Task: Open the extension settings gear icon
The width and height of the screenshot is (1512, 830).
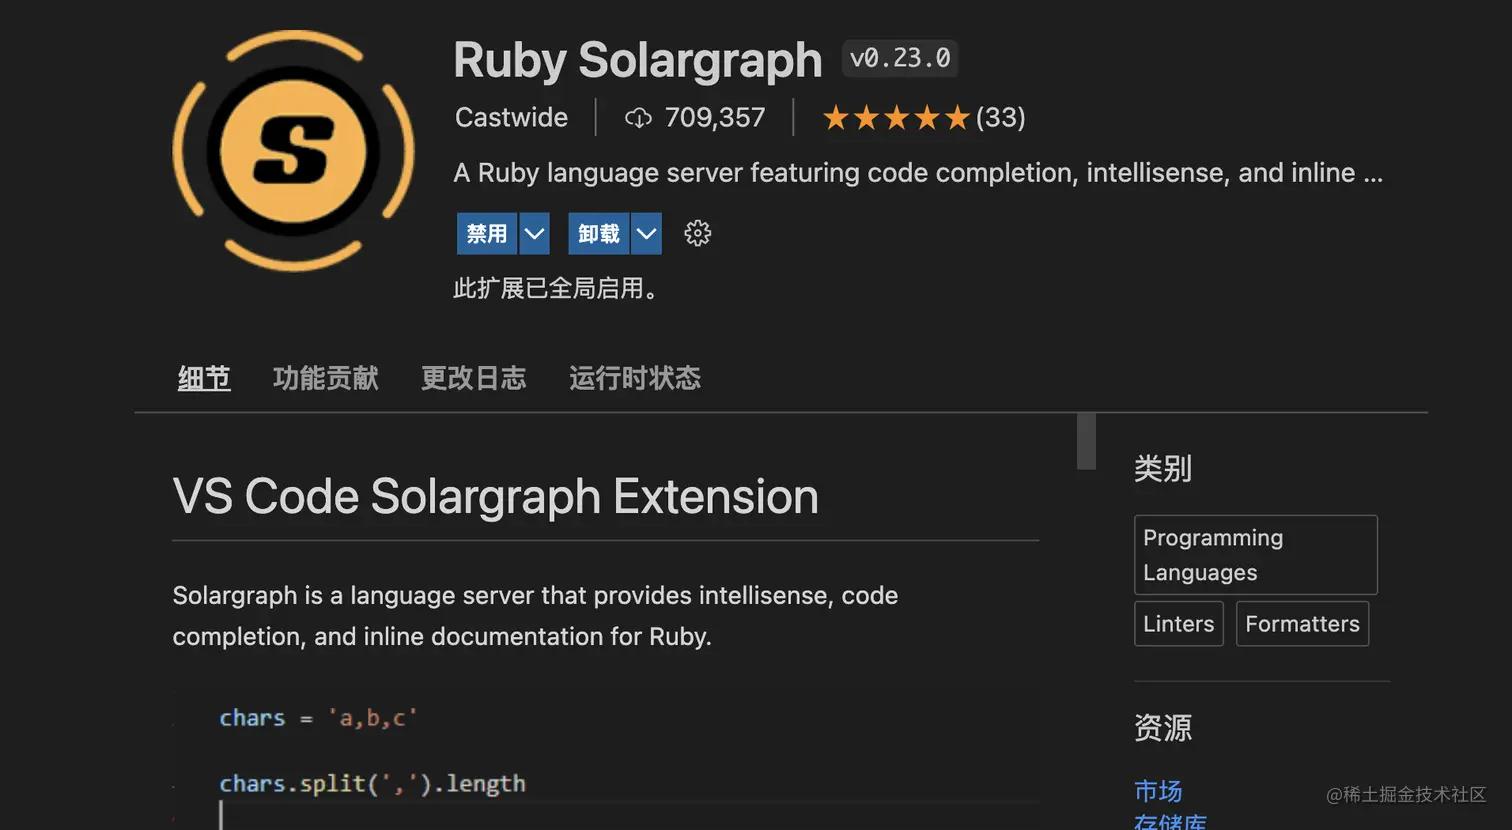Action: (x=697, y=234)
